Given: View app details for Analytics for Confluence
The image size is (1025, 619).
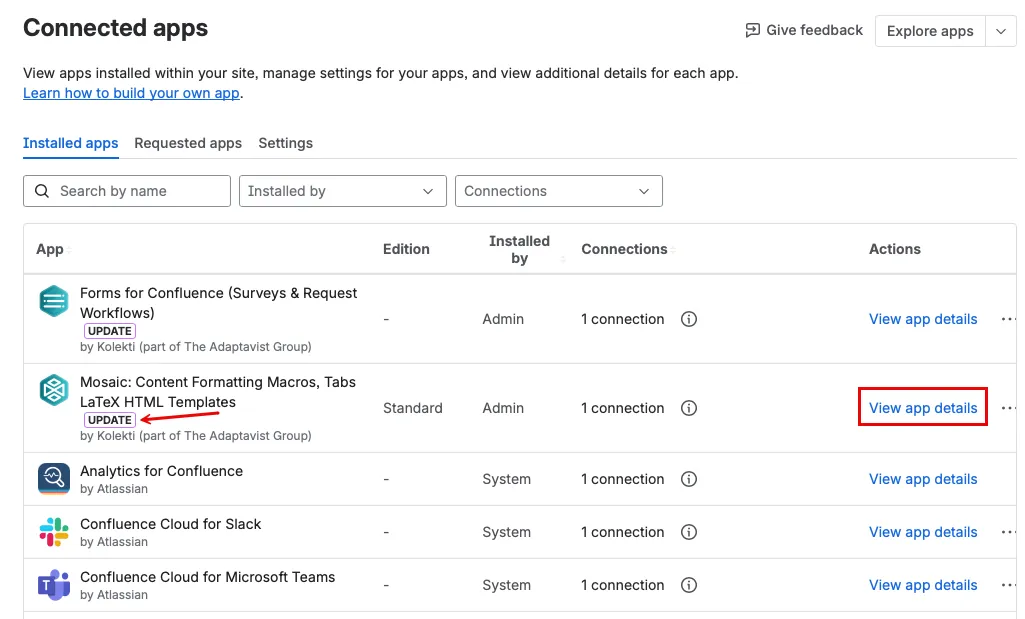Looking at the screenshot, I should (x=923, y=479).
